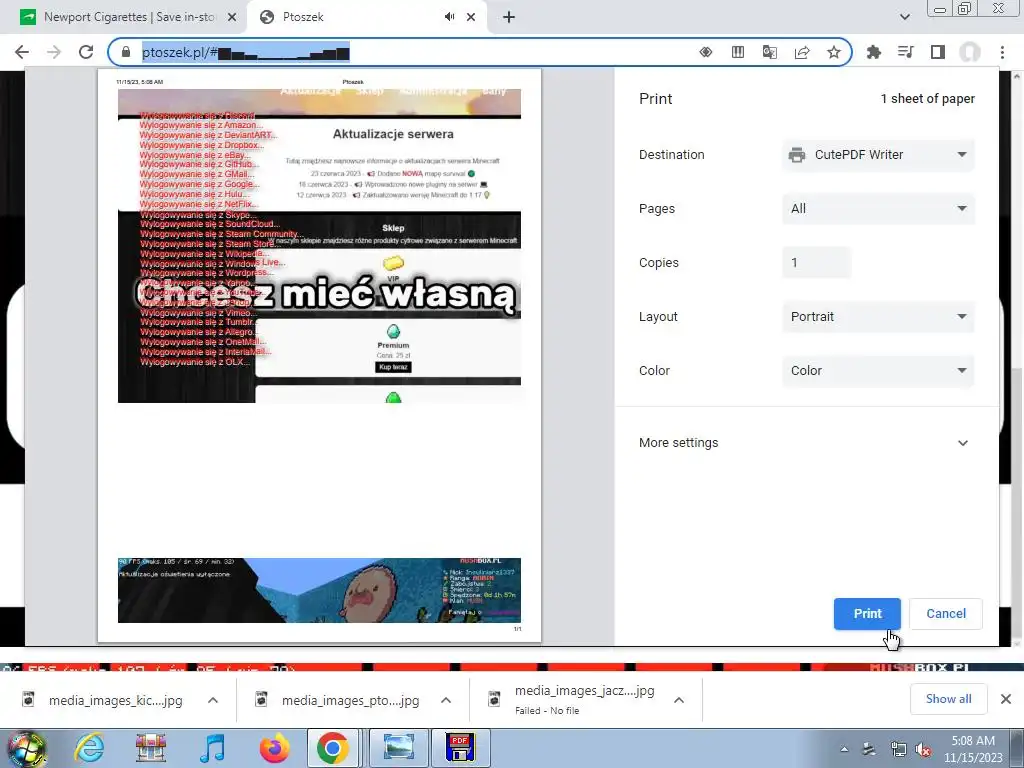Mute the Ptoszek tab audio icon

pyautogui.click(x=449, y=17)
